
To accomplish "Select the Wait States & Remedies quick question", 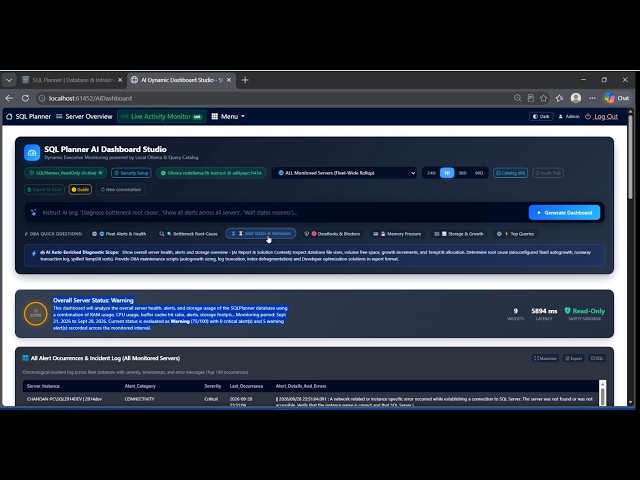I will coord(261,233).
